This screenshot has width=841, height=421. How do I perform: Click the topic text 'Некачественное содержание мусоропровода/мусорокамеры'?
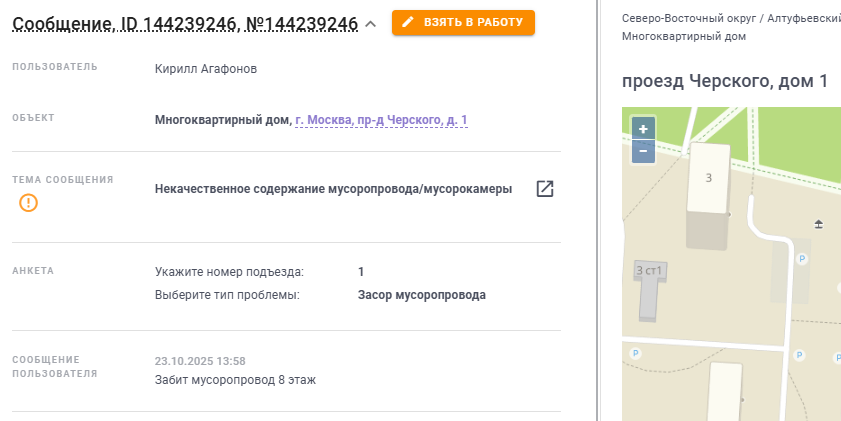pyautogui.click(x=333, y=189)
